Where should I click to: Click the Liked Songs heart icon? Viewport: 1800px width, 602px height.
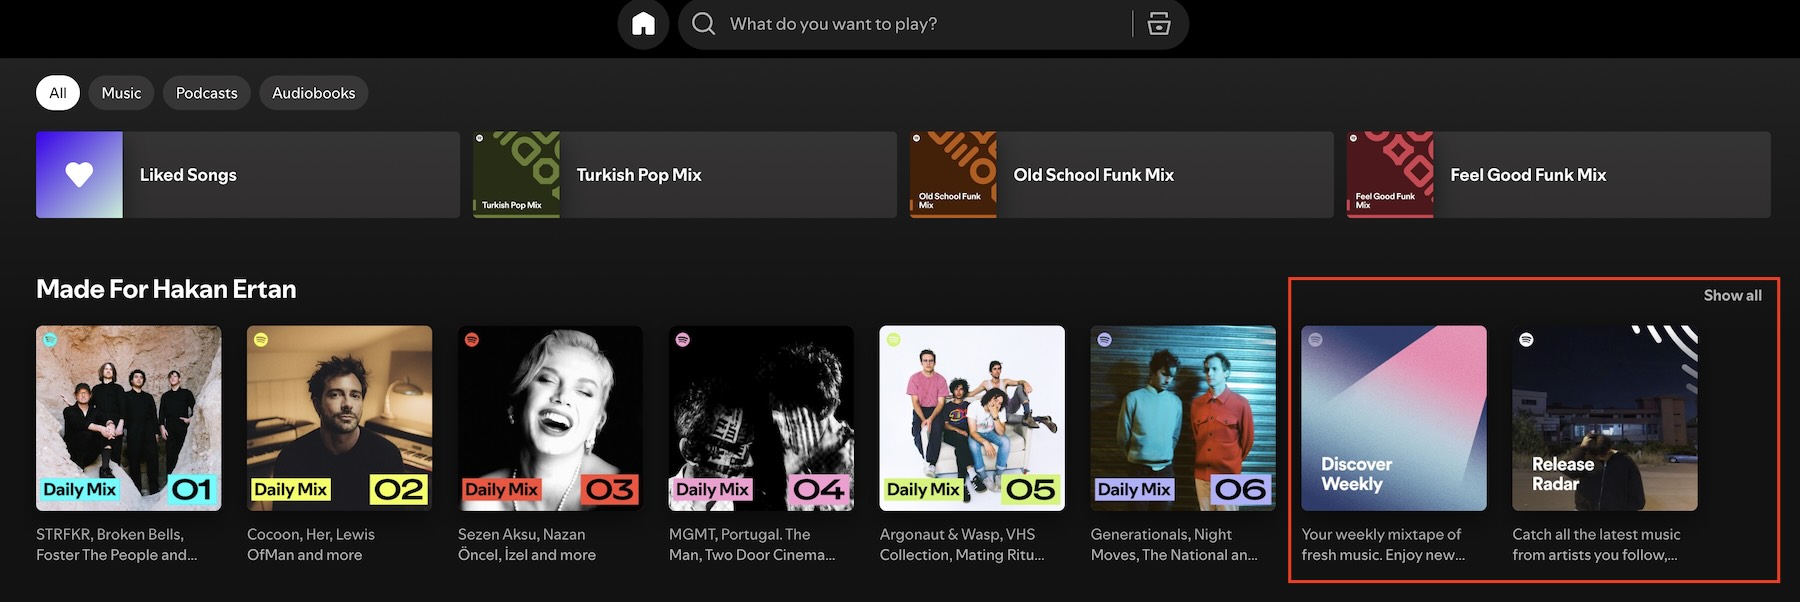click(x=79, y=175)
